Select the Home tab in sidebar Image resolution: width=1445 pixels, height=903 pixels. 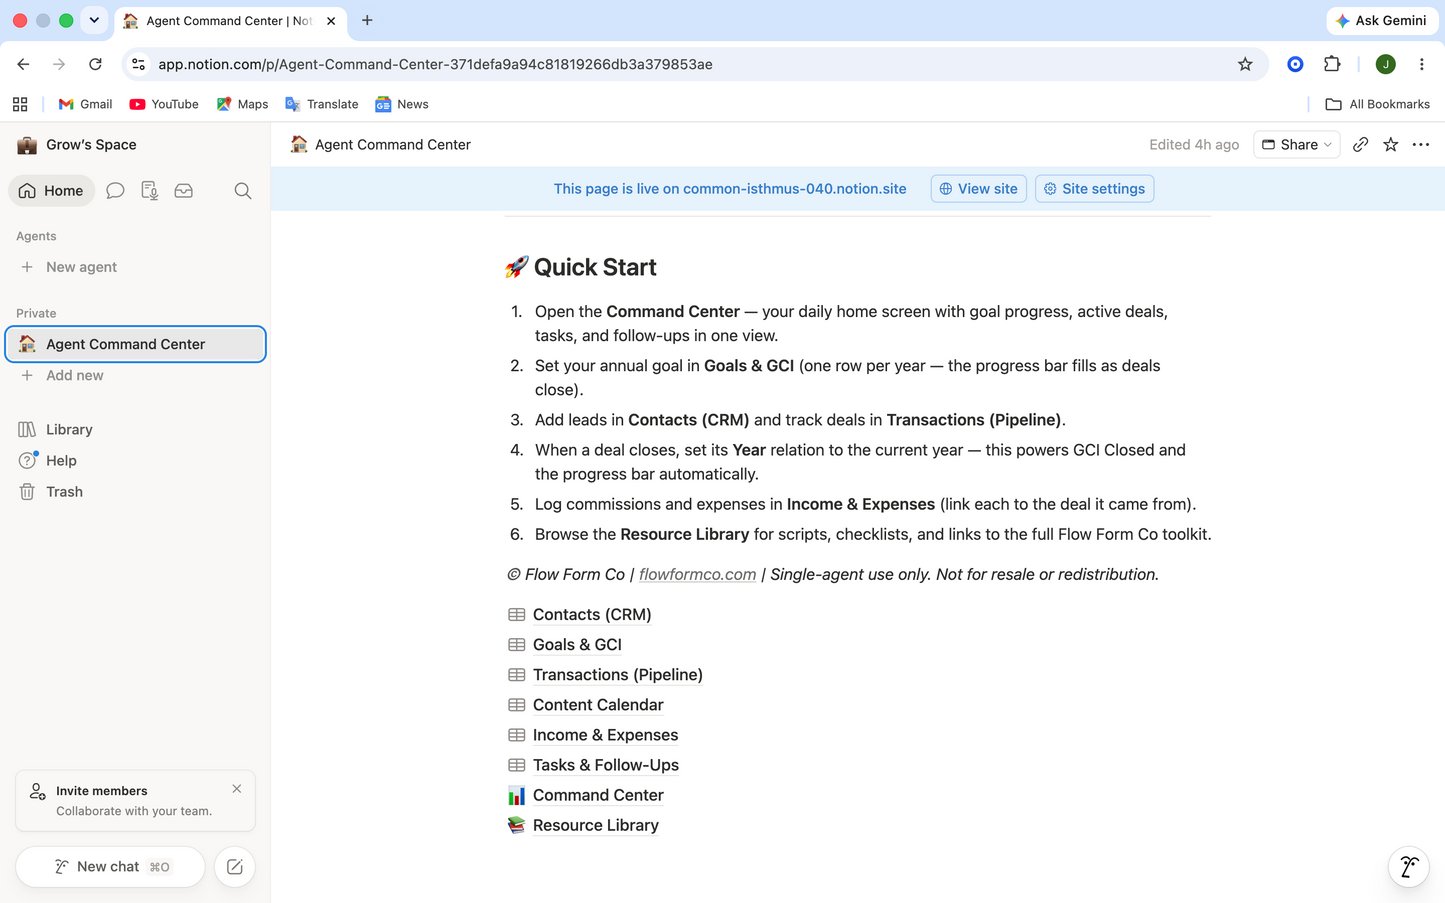click(51, 190)
